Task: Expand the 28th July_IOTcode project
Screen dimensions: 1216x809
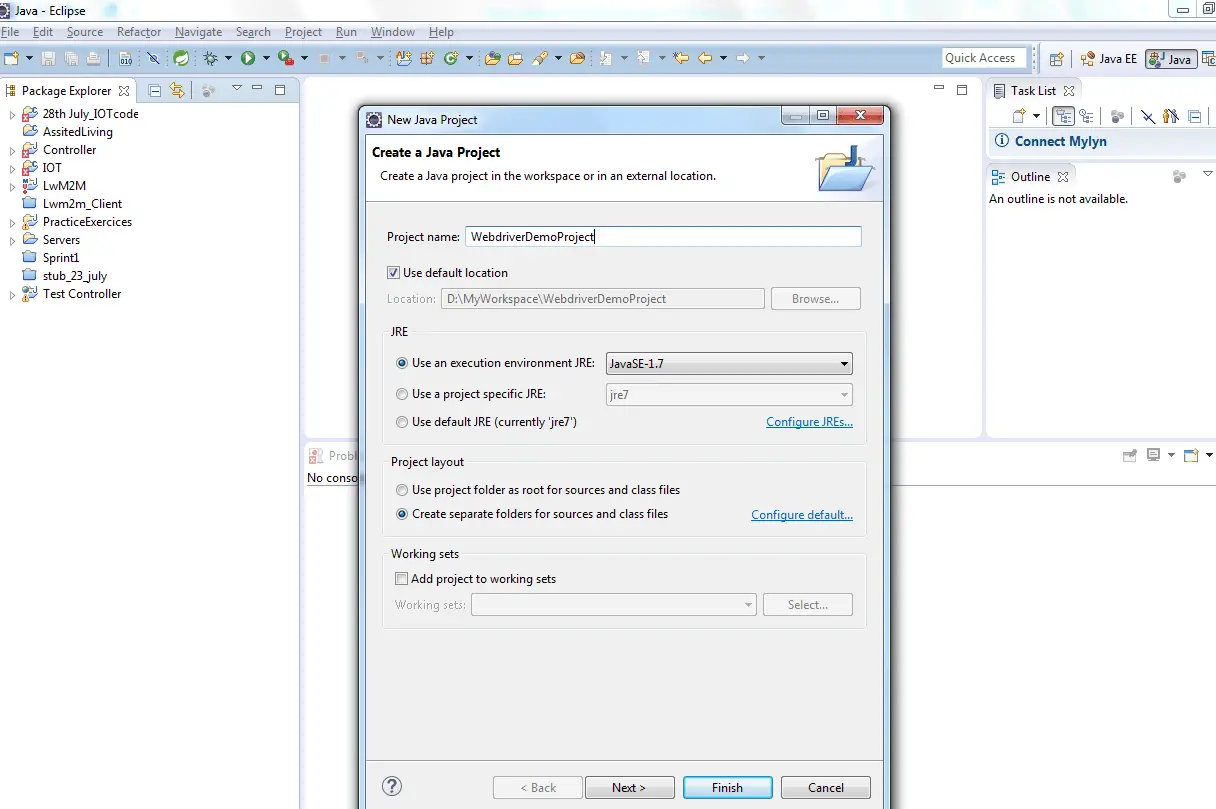Action: [x=13, y=115]
